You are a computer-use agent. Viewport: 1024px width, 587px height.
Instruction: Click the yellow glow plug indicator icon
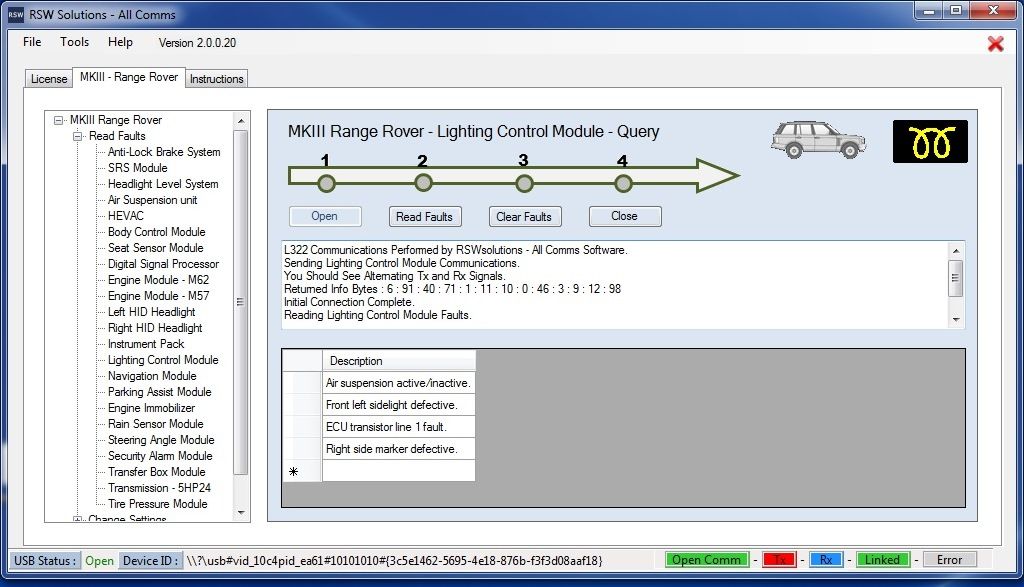tap(930, 142)
